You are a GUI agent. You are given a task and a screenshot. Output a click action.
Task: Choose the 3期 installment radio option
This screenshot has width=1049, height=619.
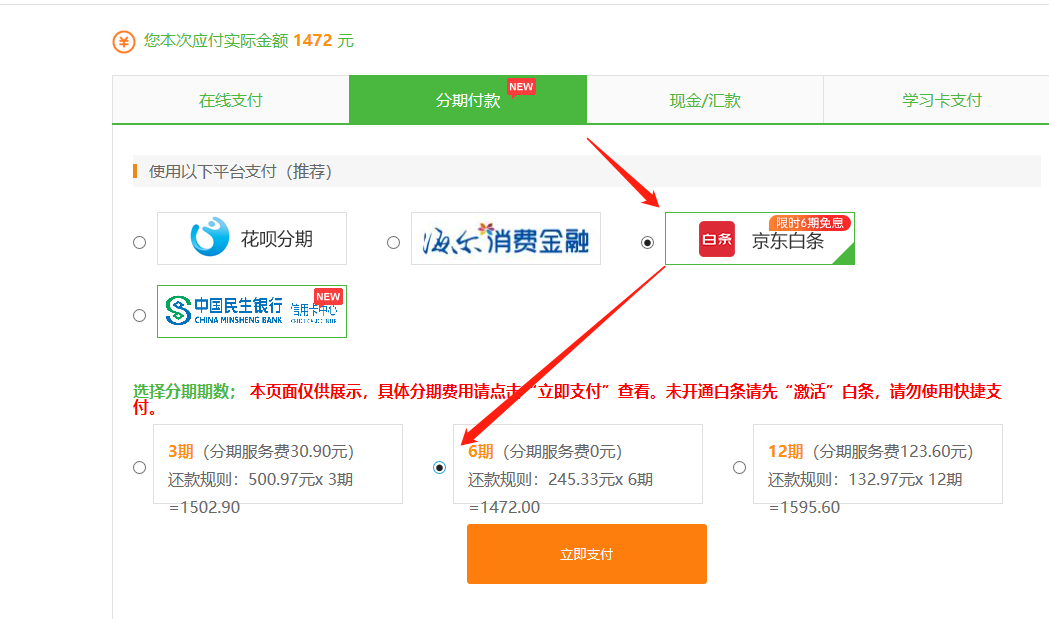click(139, 467)
